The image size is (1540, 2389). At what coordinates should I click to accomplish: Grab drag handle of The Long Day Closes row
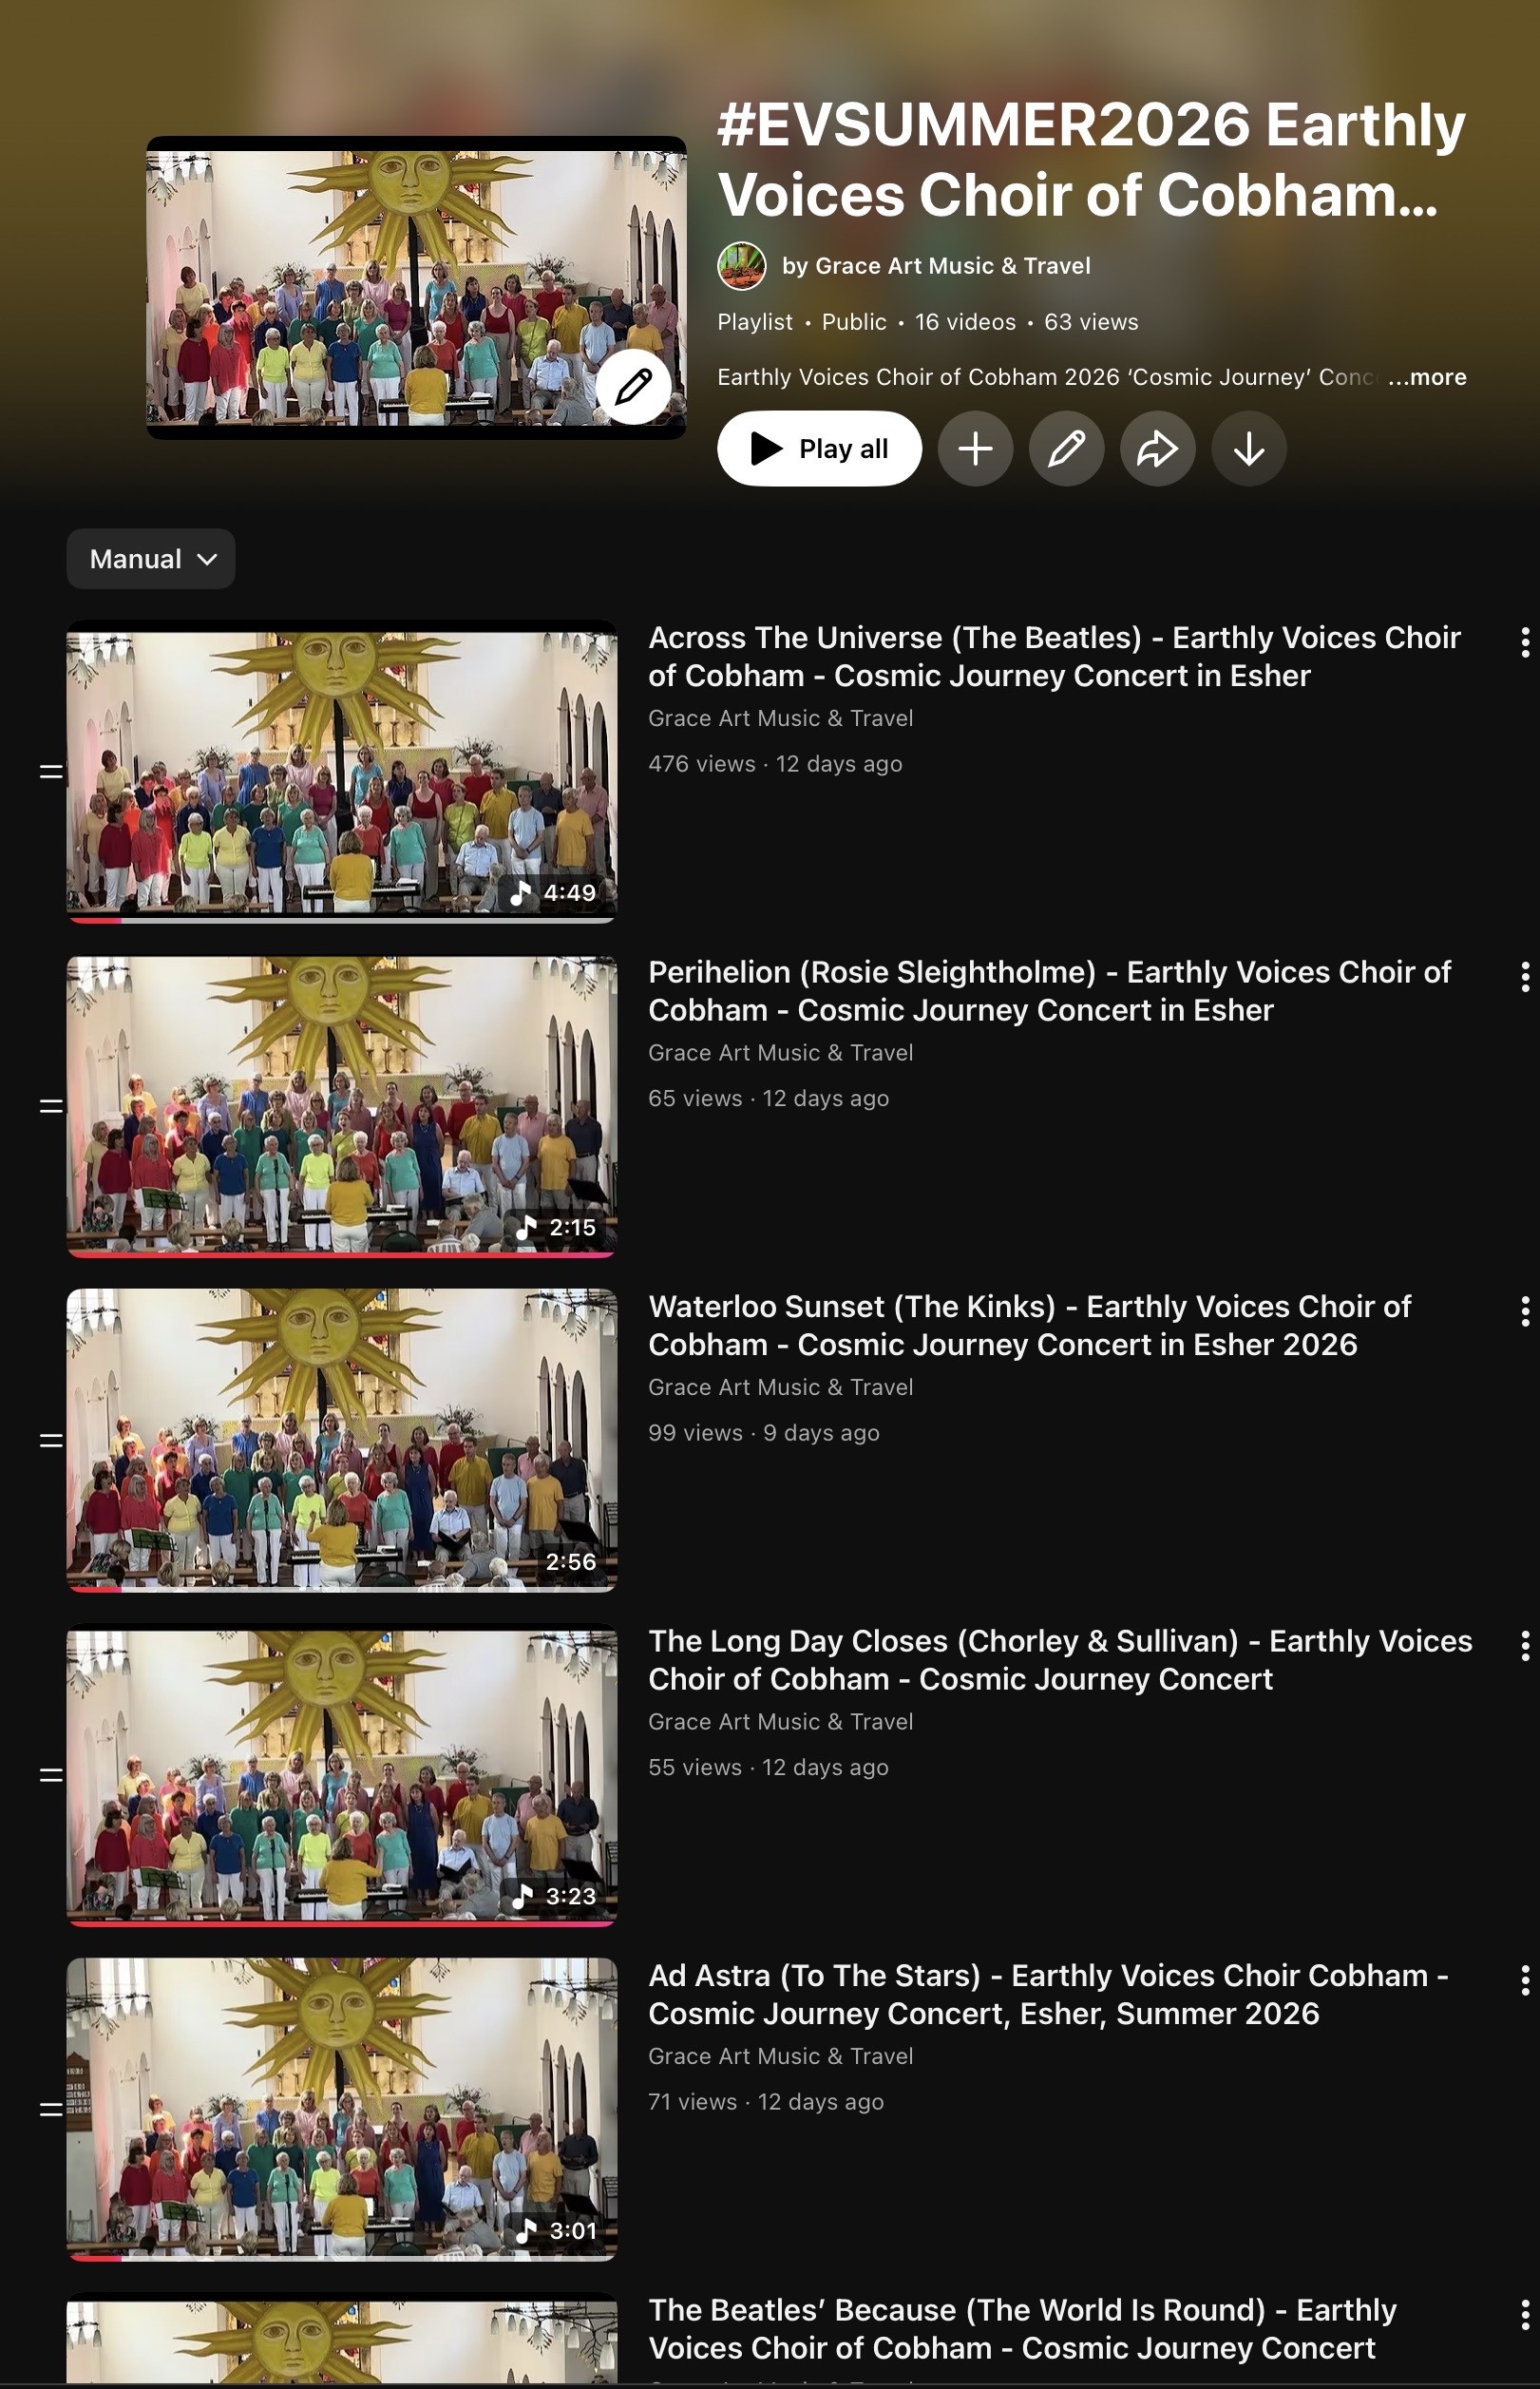point(51,1775)
